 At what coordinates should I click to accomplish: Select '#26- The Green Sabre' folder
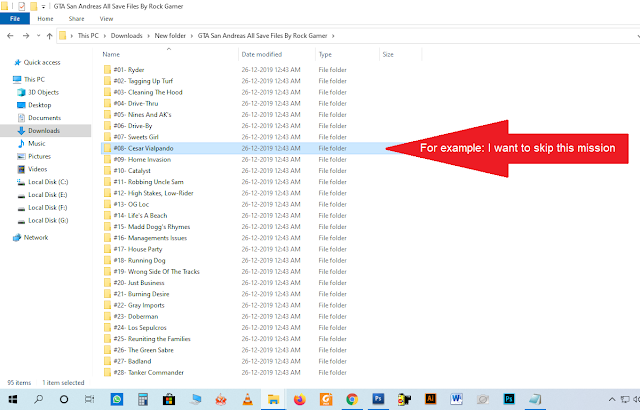(143, 350)
